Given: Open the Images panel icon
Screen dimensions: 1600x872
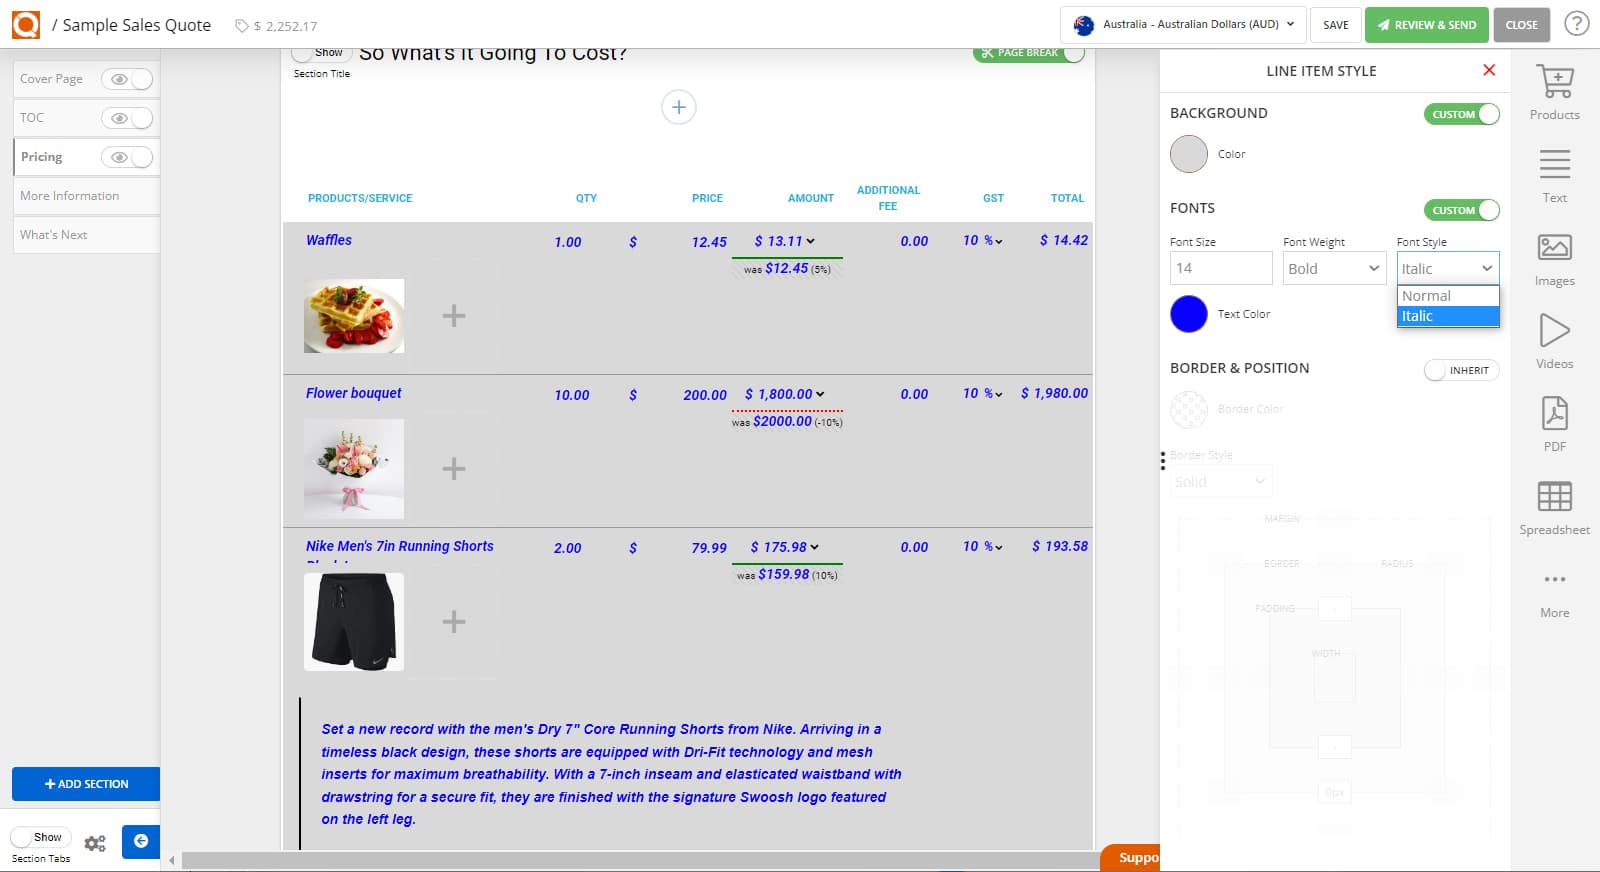Looking at the screenshot, I should [x=1554, y=248].
